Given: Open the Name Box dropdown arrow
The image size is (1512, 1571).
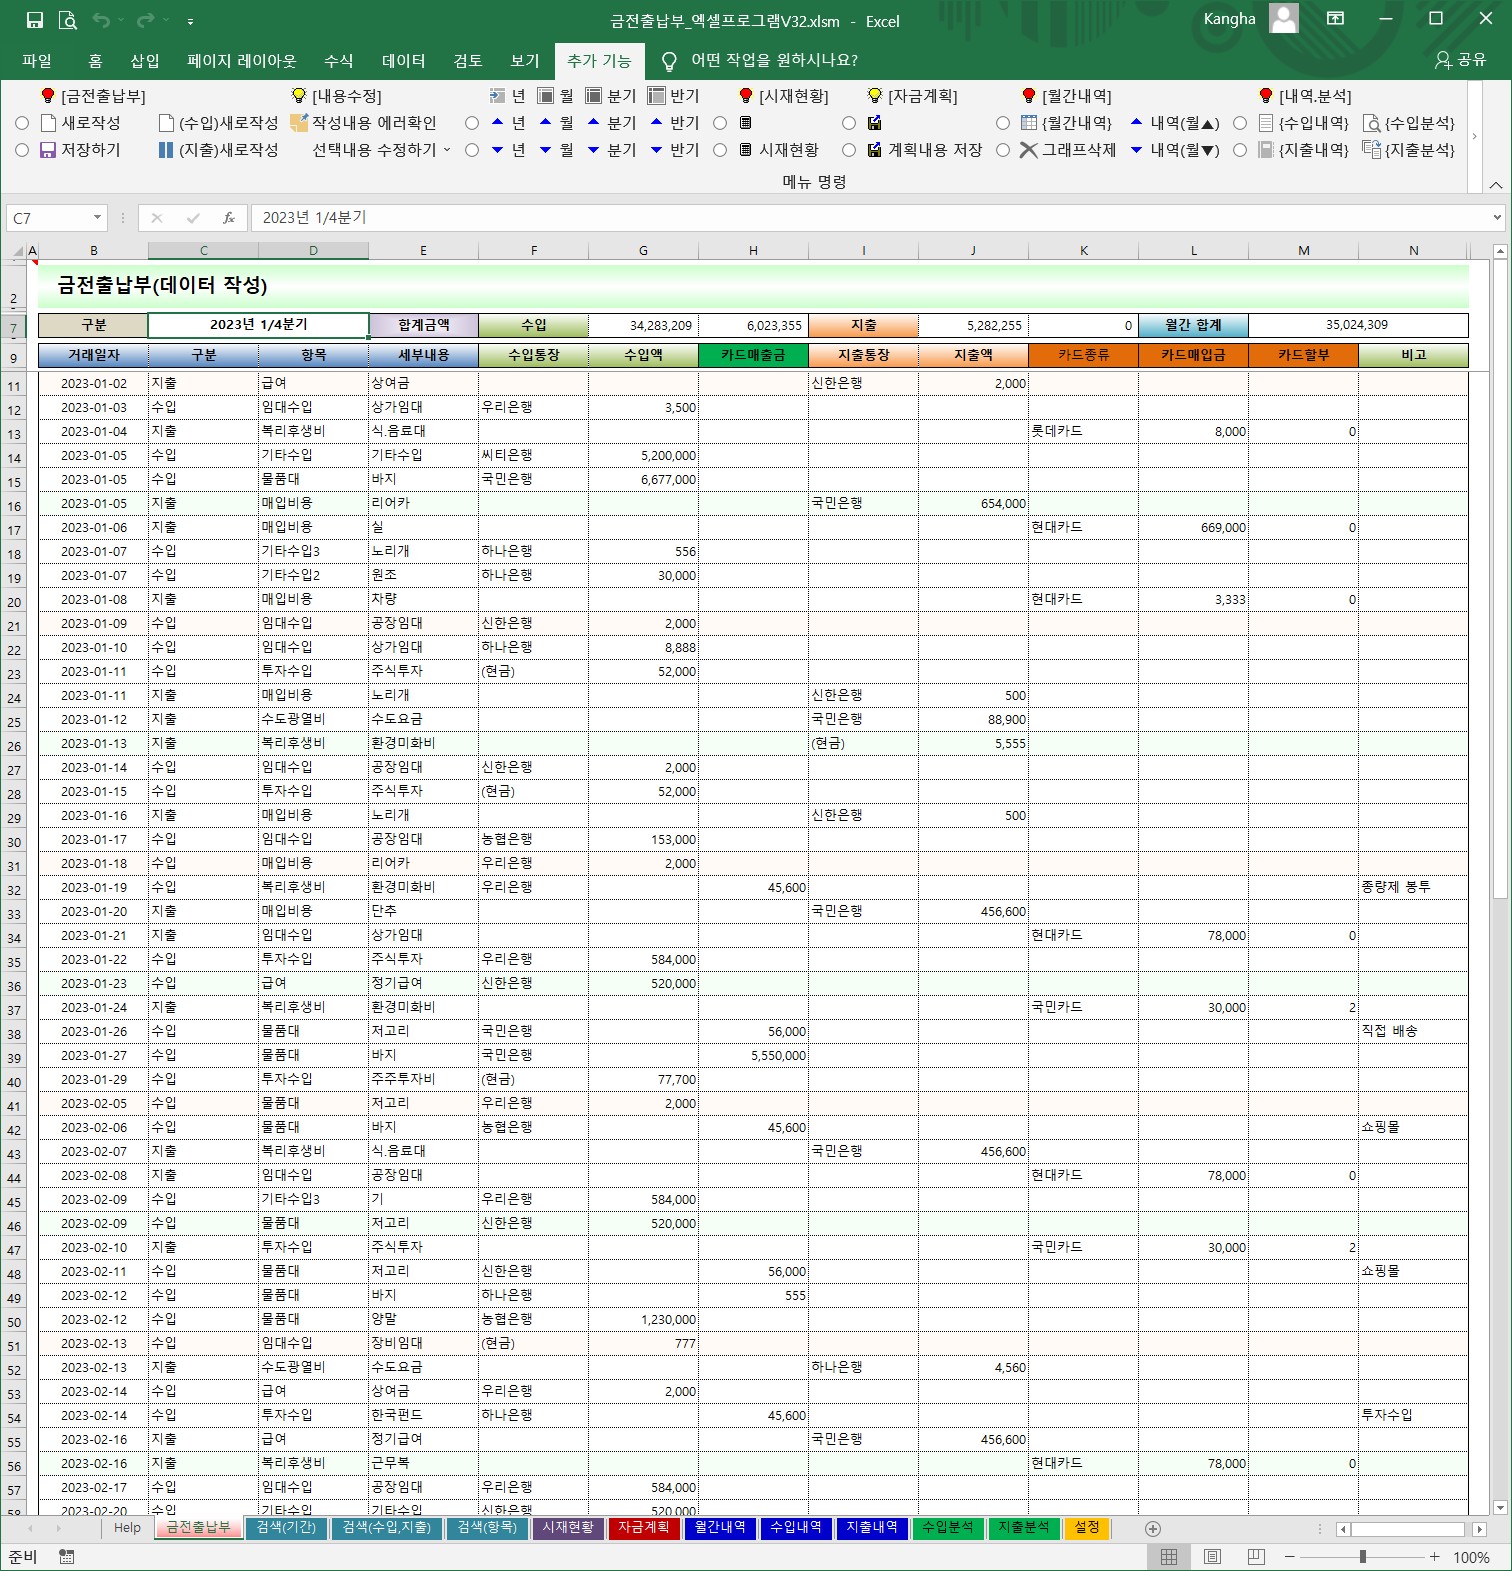Looking at the screenshot, I should point(97,218).
